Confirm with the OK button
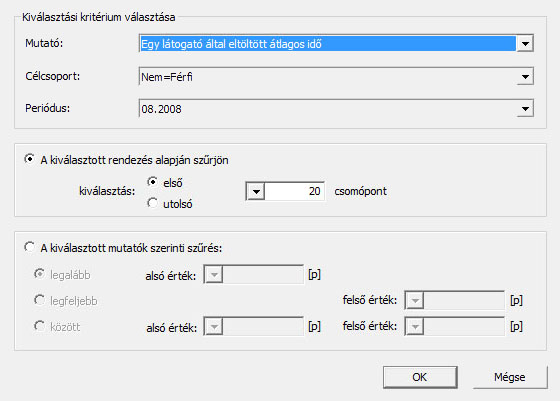560x401 pixels. click(x=420, y=377)
